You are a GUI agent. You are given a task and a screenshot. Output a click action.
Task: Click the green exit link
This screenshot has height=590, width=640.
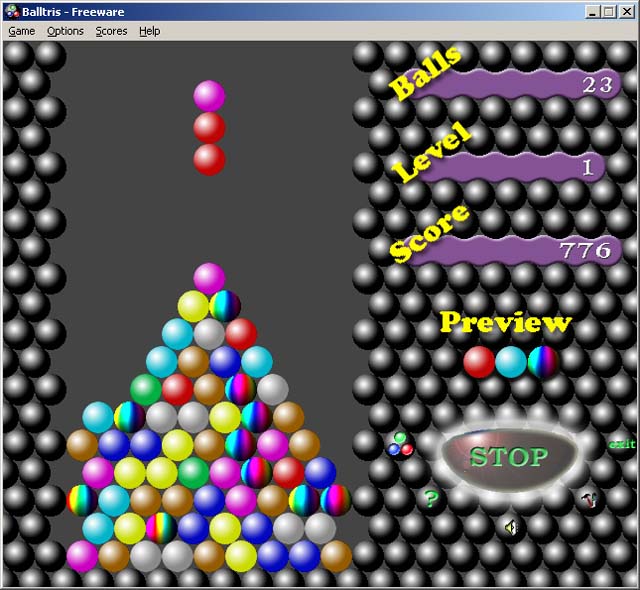point(622,444)
